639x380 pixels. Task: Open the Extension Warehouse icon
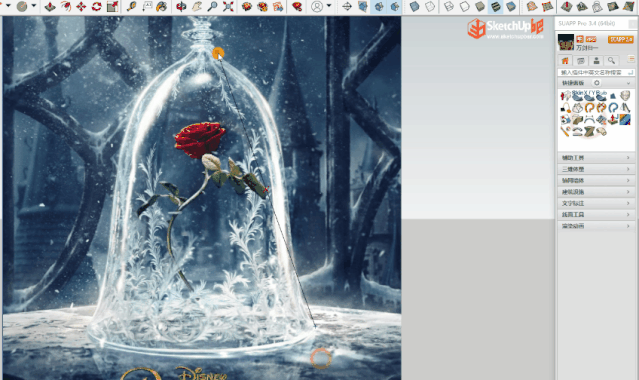262,7
